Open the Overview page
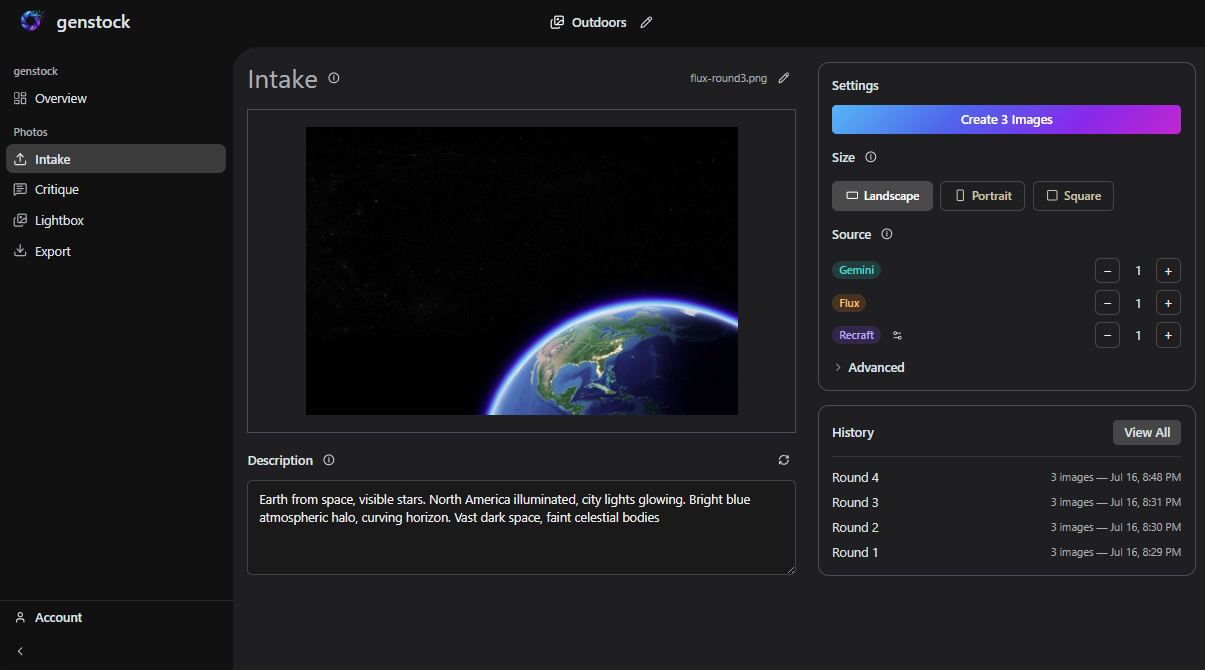Image resolution: width=1205 pixels, height=670 pixels. click(116, 98)
